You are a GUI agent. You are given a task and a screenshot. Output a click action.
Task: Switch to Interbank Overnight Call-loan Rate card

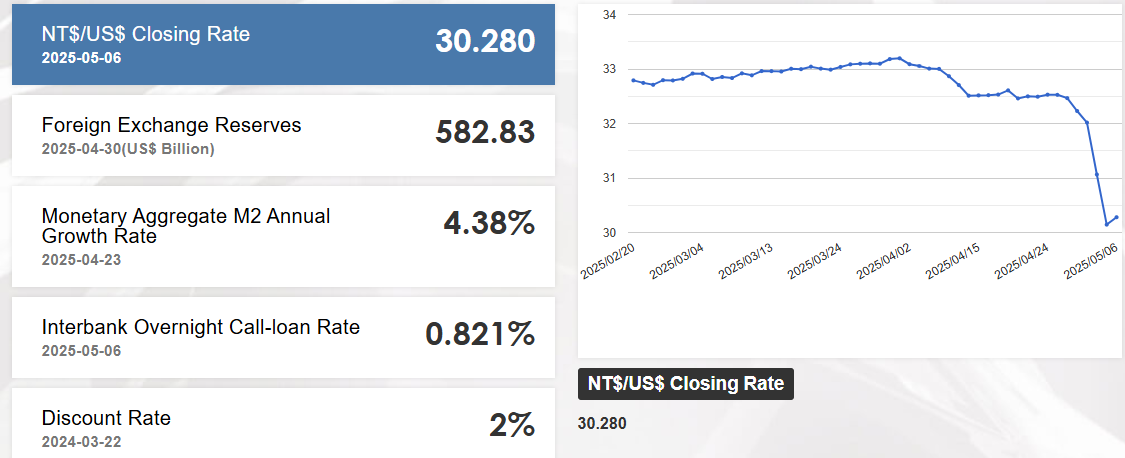(283, 337)
